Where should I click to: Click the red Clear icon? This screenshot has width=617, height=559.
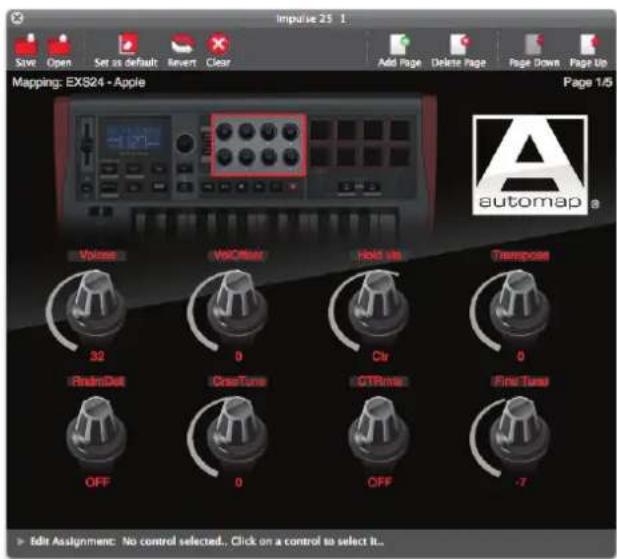point(218,44)
